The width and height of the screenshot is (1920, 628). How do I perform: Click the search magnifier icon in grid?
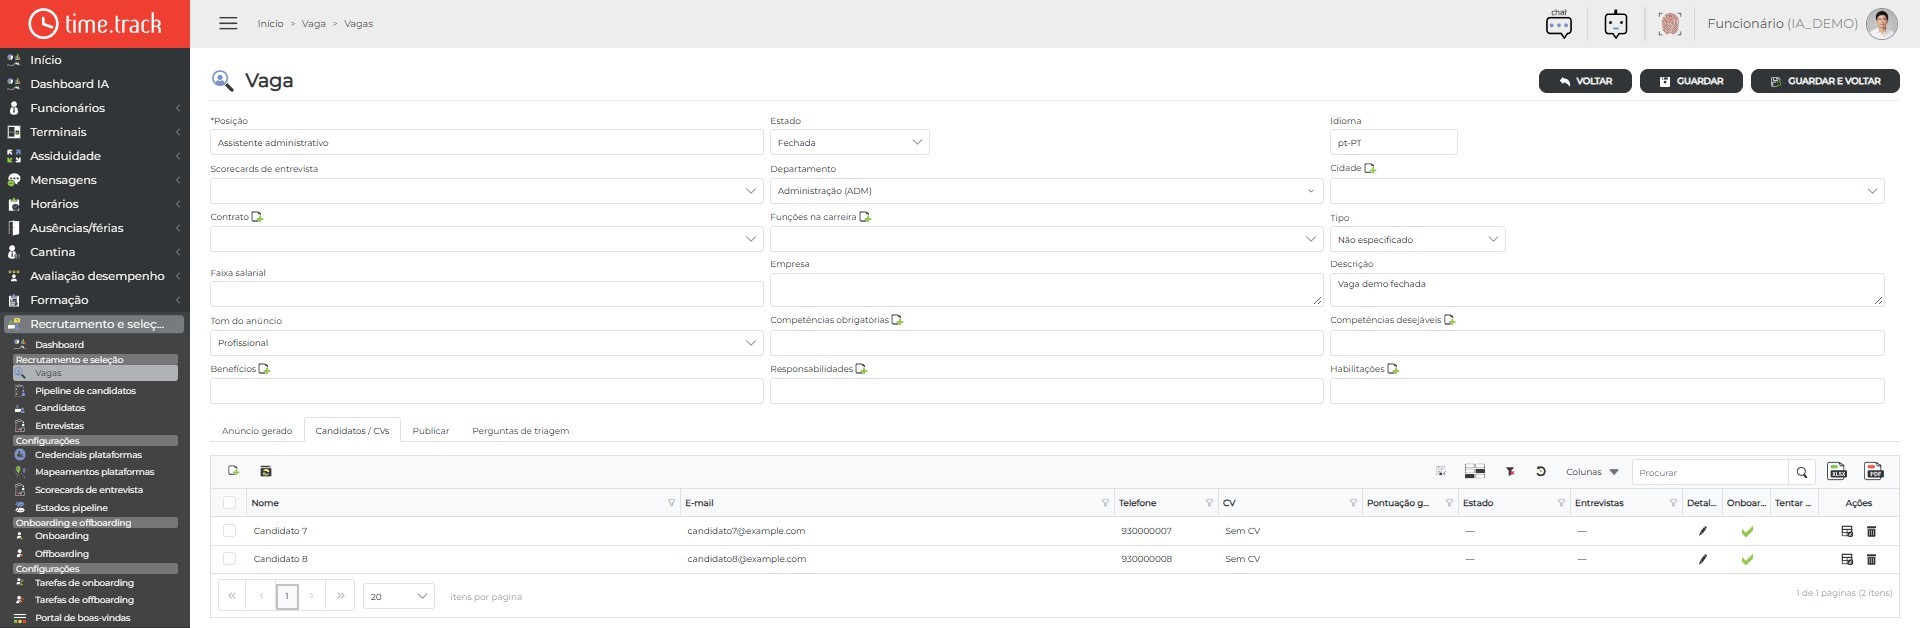[x=1802, y=472]
